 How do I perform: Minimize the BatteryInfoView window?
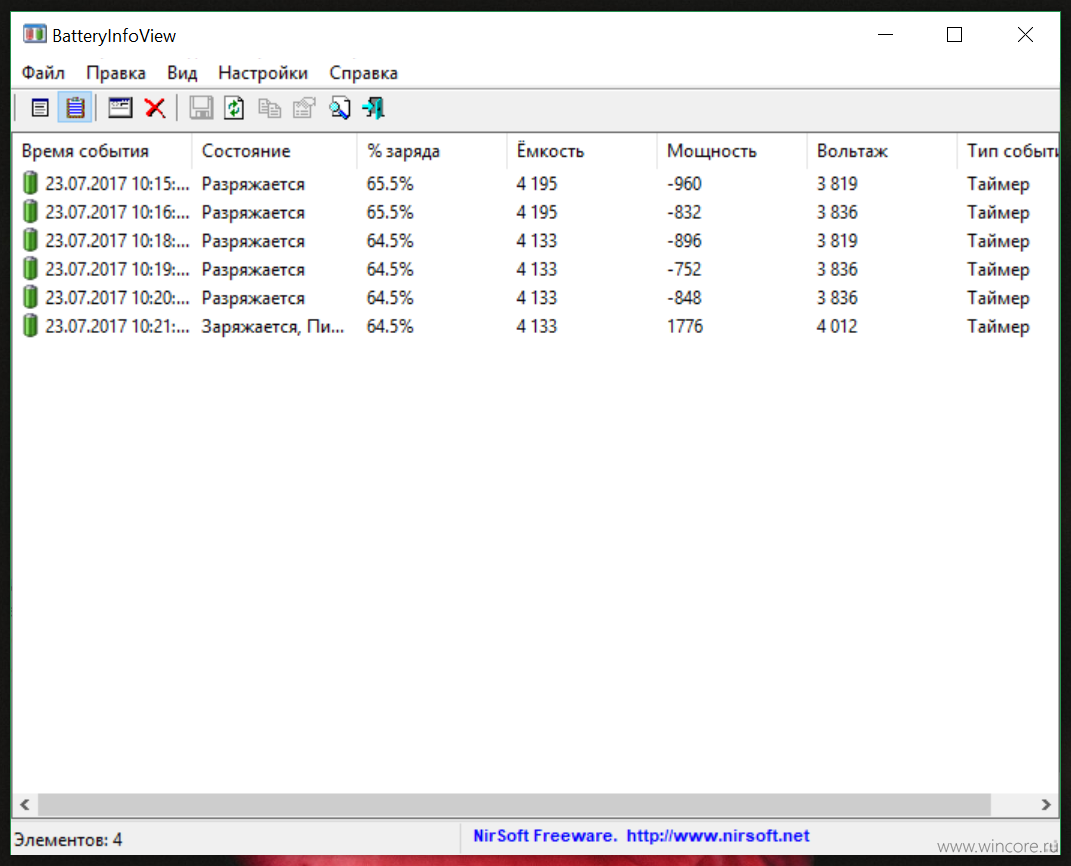(x=885, y=34)
